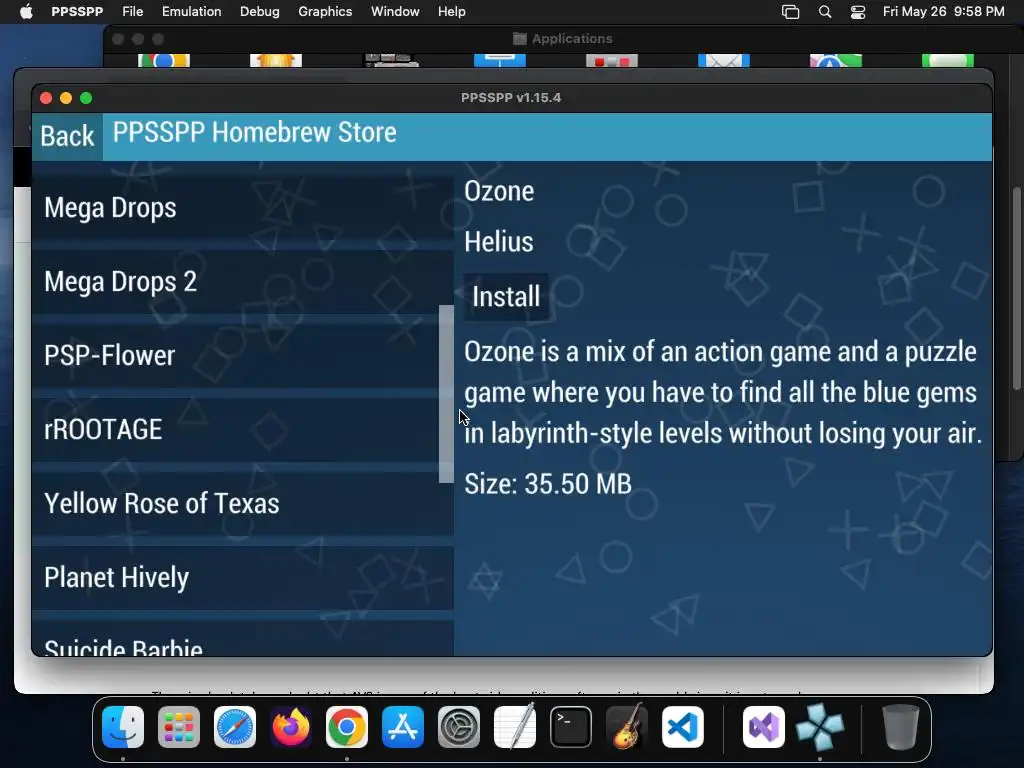The height and width of the screenshot is (768, 1024).
Task: Open System Settings from the dock
Action: pyautogui.click(x=458, y=727)
